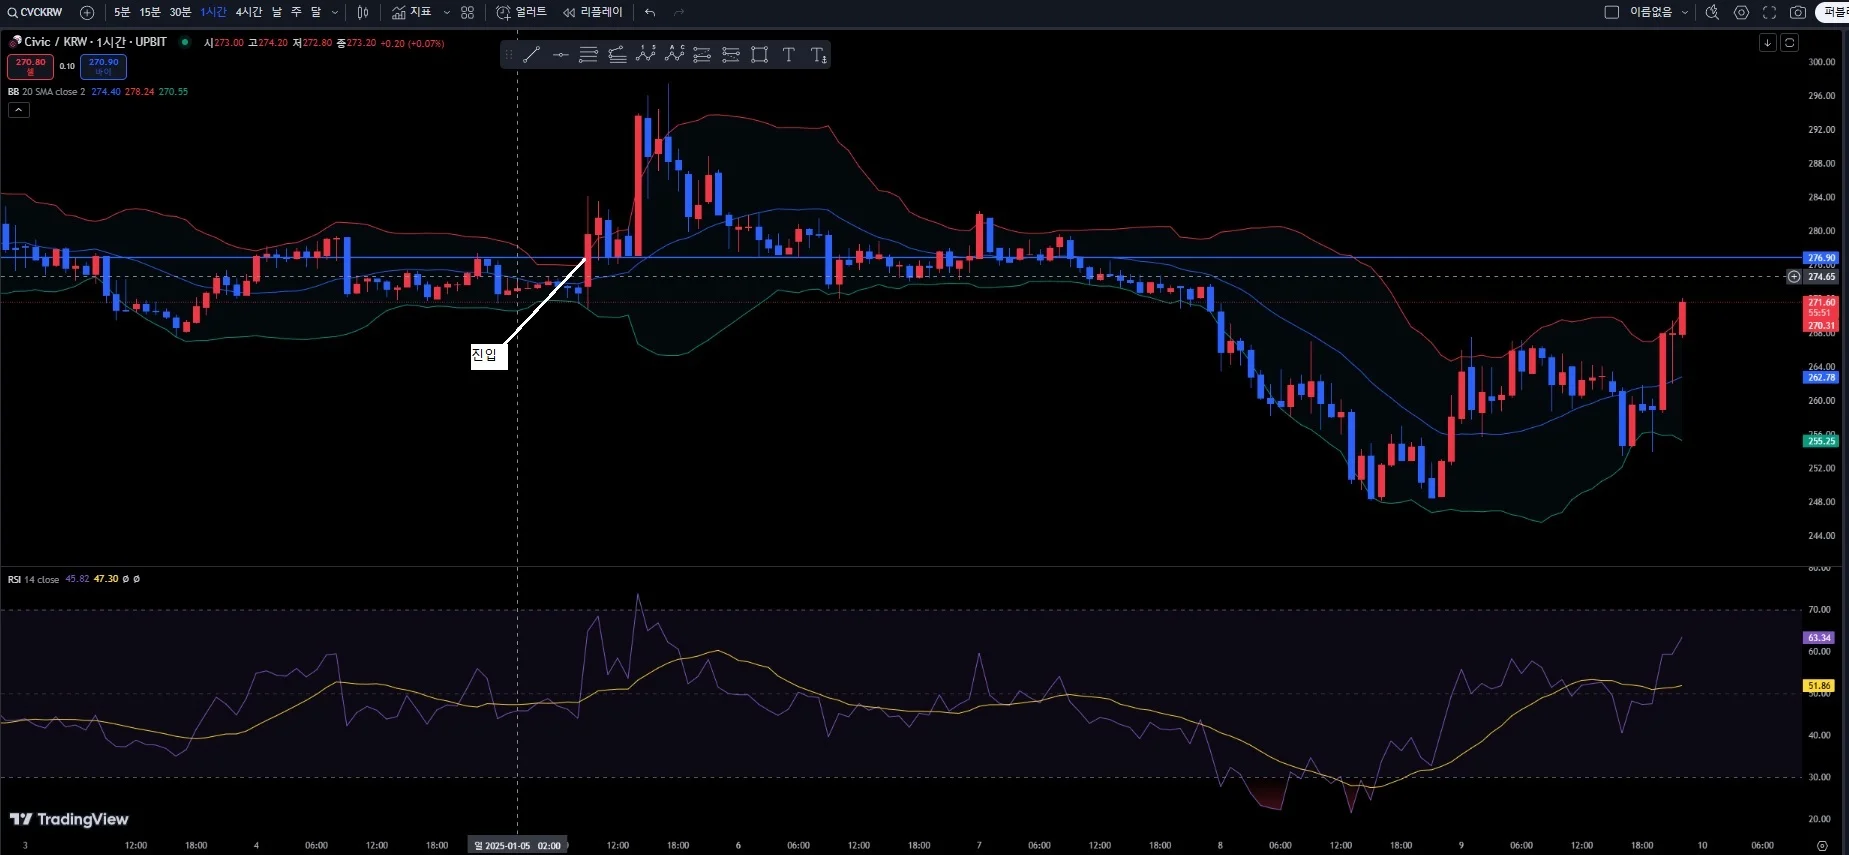Select the anchored text tool

(x=818, y=55)
